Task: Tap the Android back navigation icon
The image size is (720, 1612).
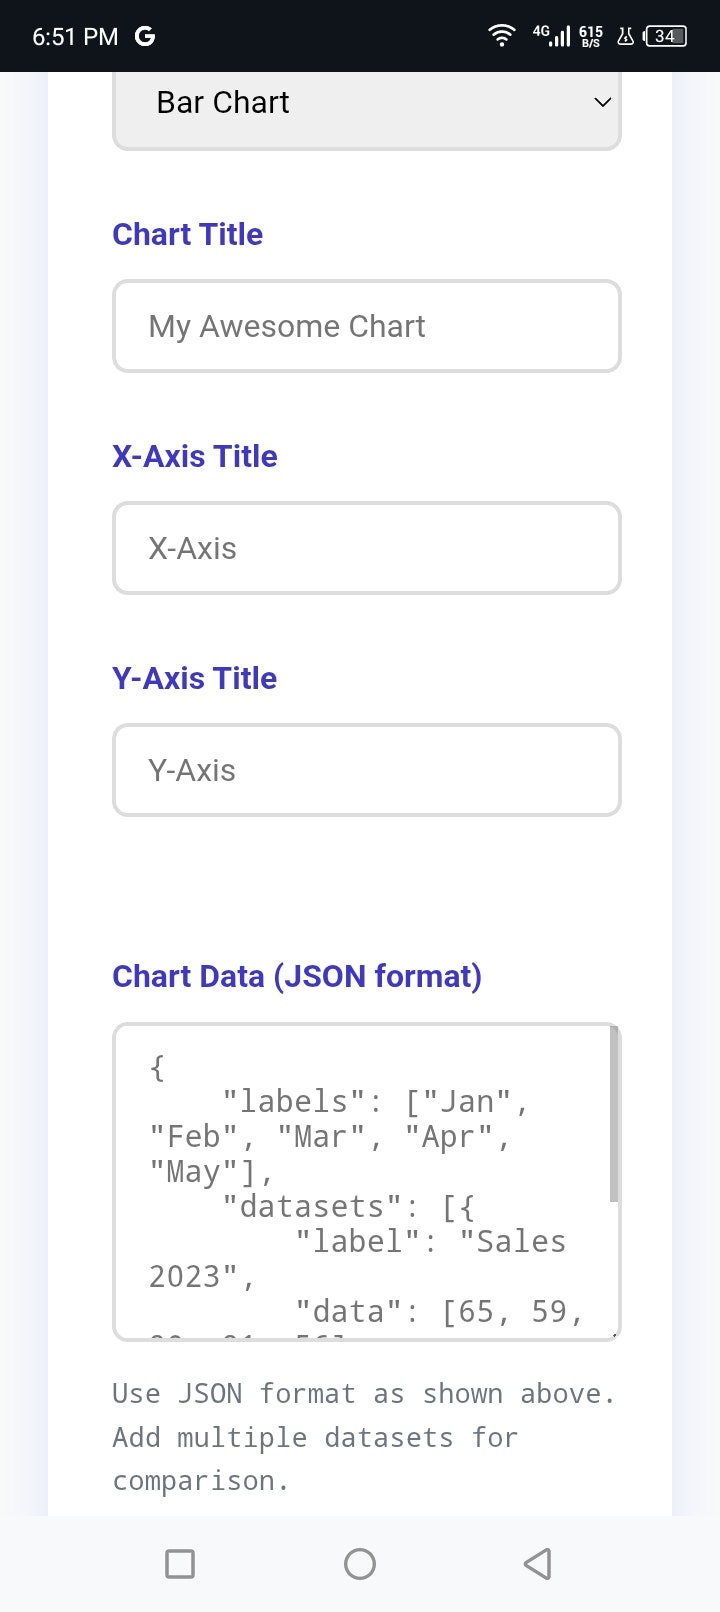Action: pyautogui.click(x=538, y=1563)
